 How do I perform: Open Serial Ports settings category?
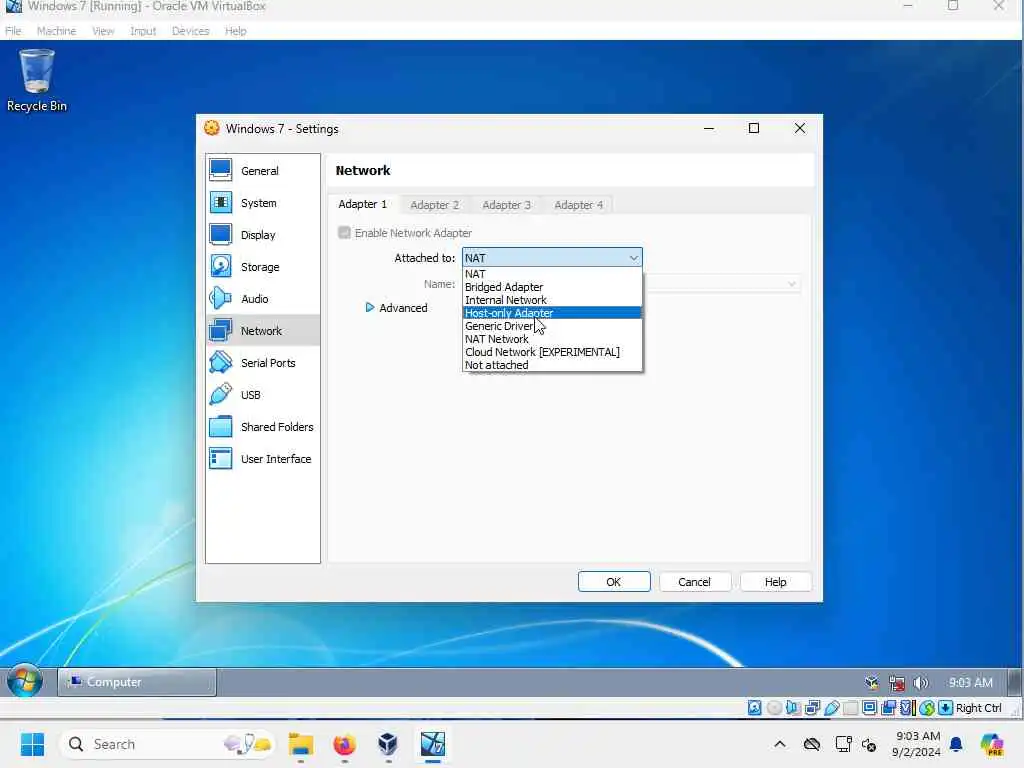[263, 362]
